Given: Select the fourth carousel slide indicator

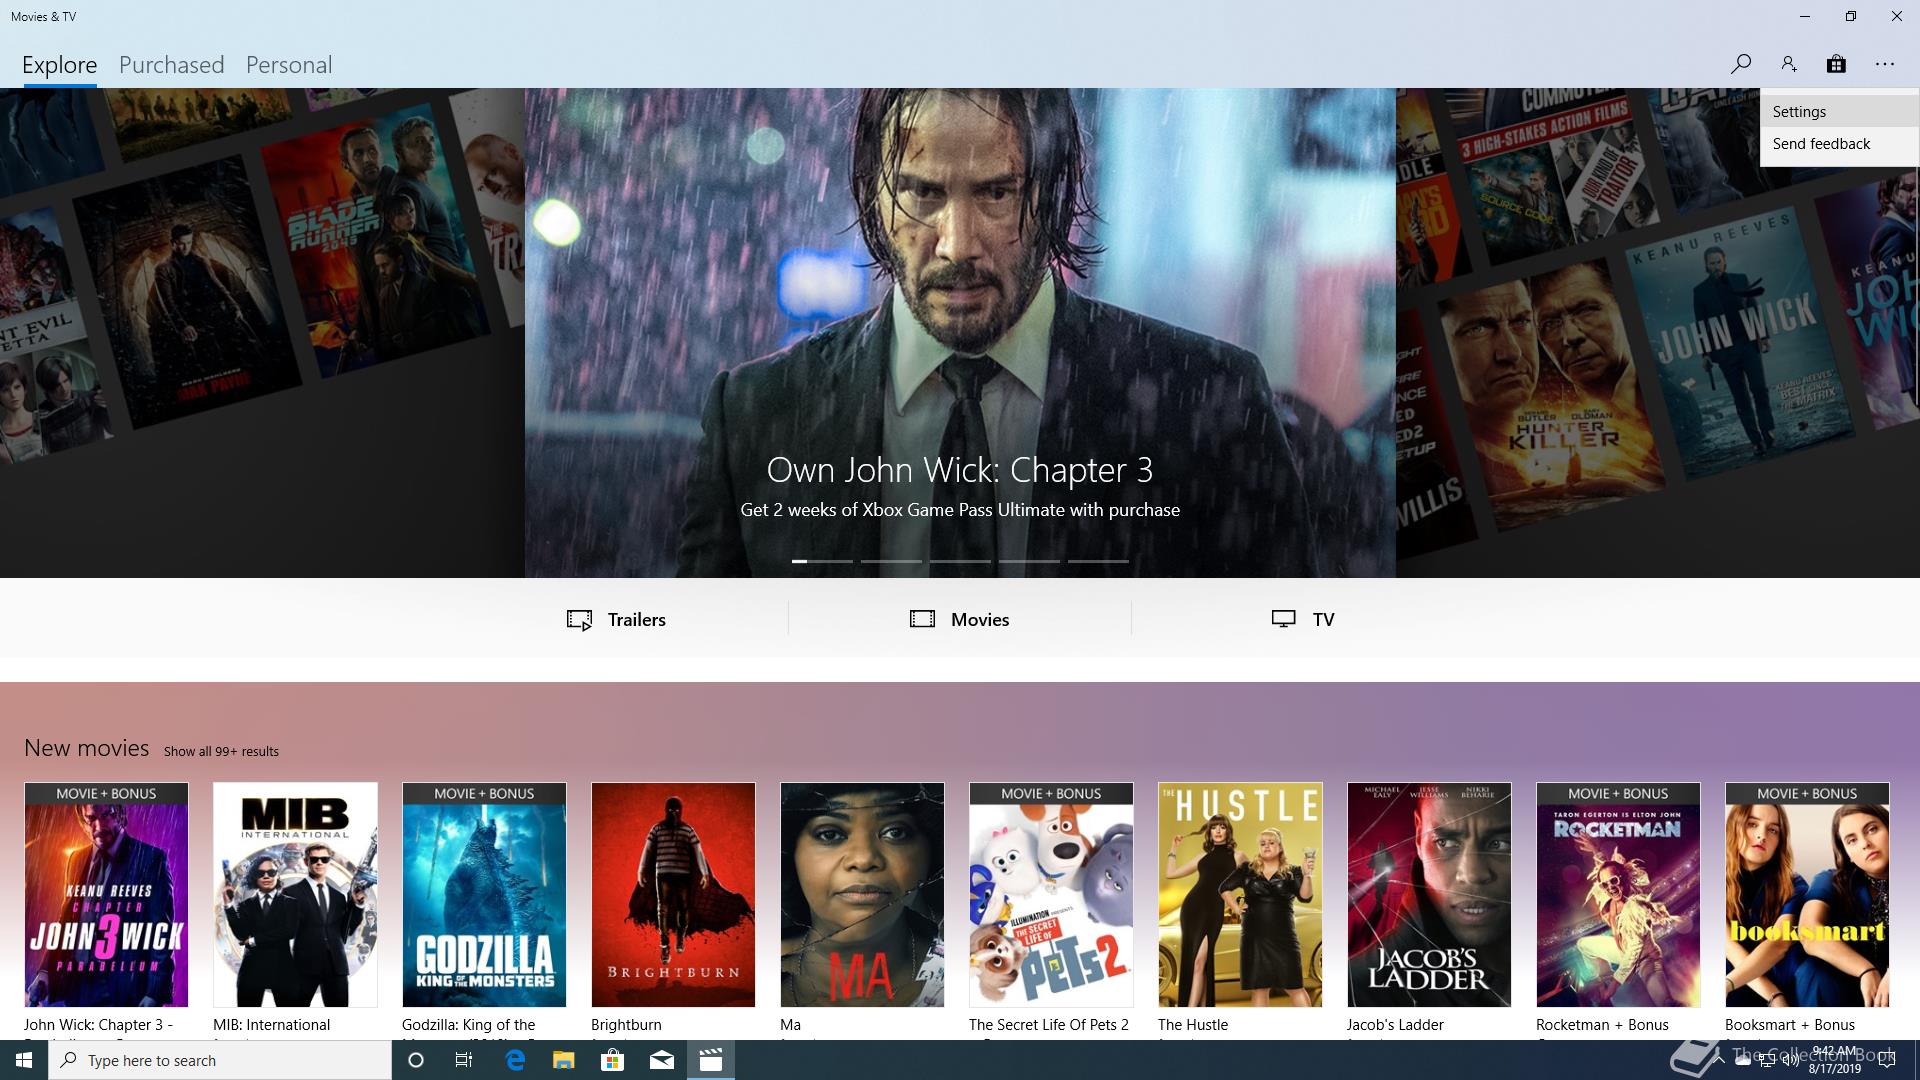Looking at the screenshot, I should [1029, 561].
